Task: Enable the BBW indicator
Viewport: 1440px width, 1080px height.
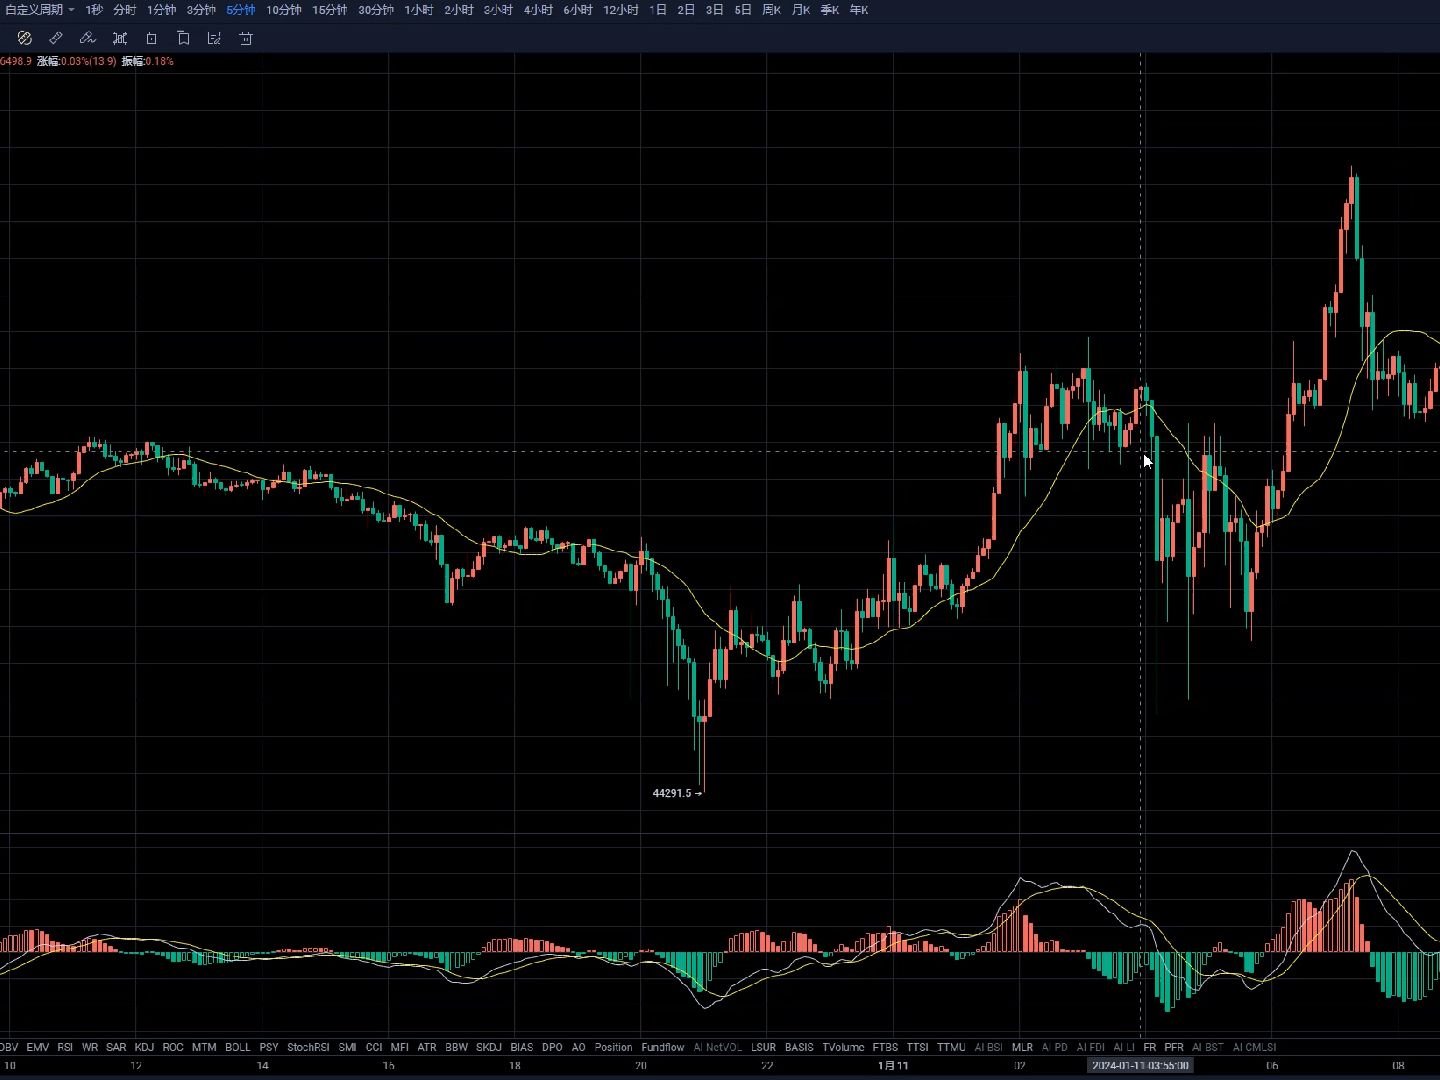Action: coord(456,1047)
